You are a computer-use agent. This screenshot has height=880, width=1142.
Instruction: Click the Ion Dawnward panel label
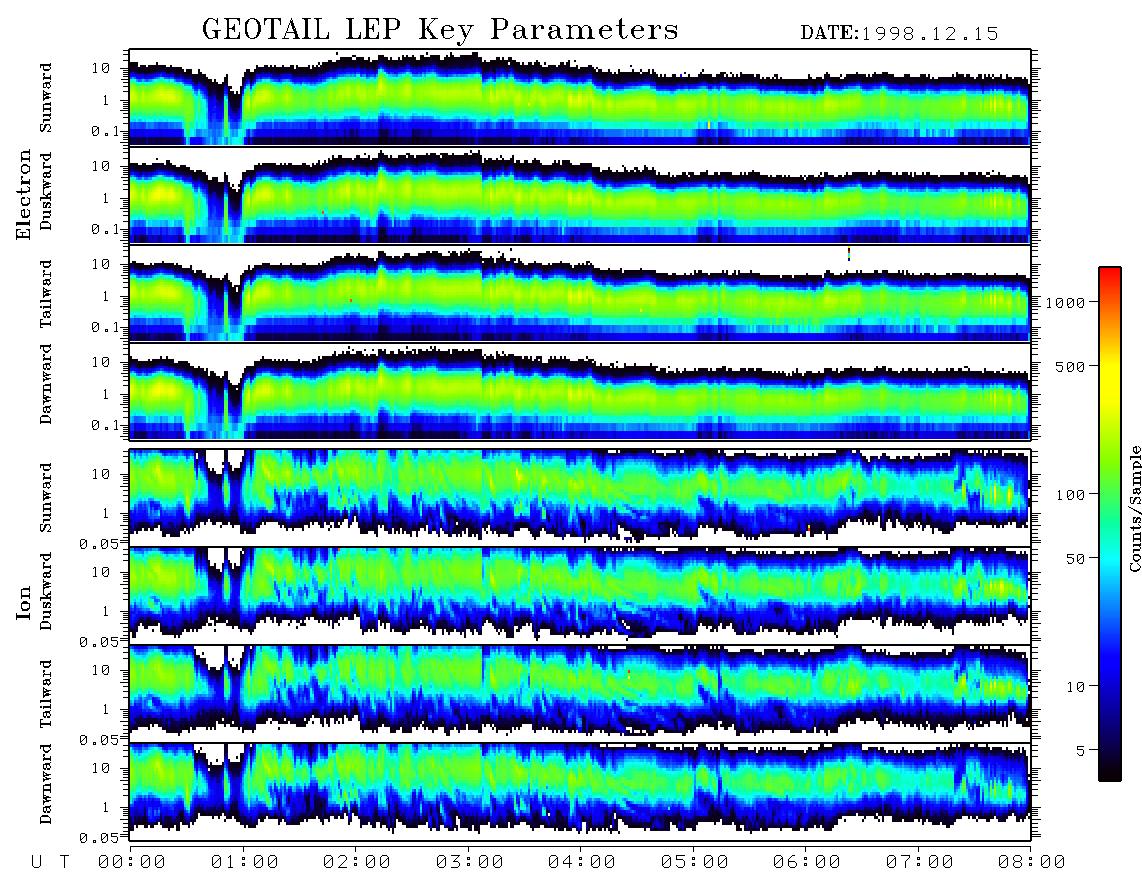pos(46,784)
